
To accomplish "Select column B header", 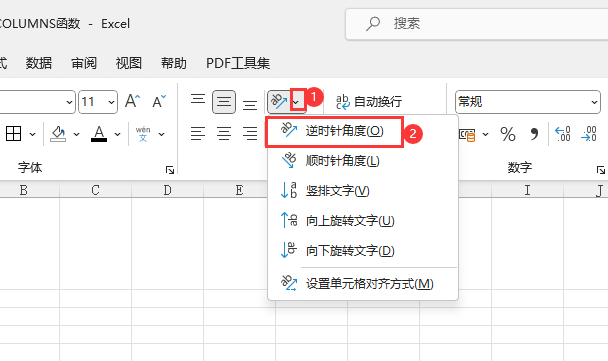I will (x=24, y=190).
